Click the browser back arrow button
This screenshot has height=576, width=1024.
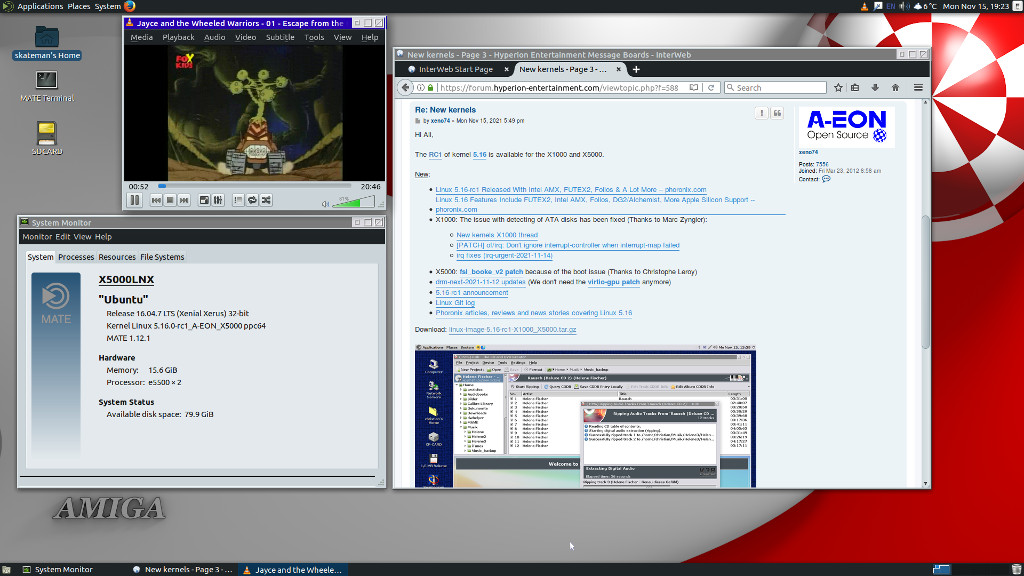click(x=406, y=88)
